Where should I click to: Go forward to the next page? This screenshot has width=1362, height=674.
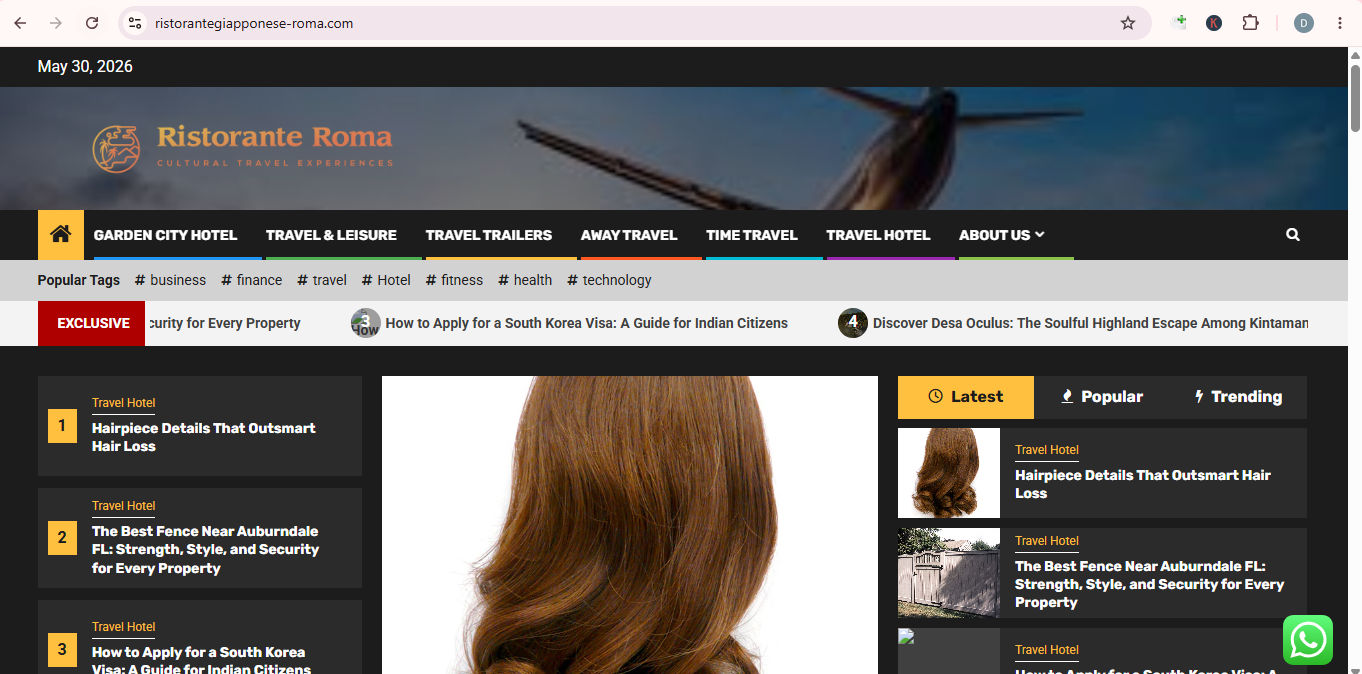click(x=56, y=23)
